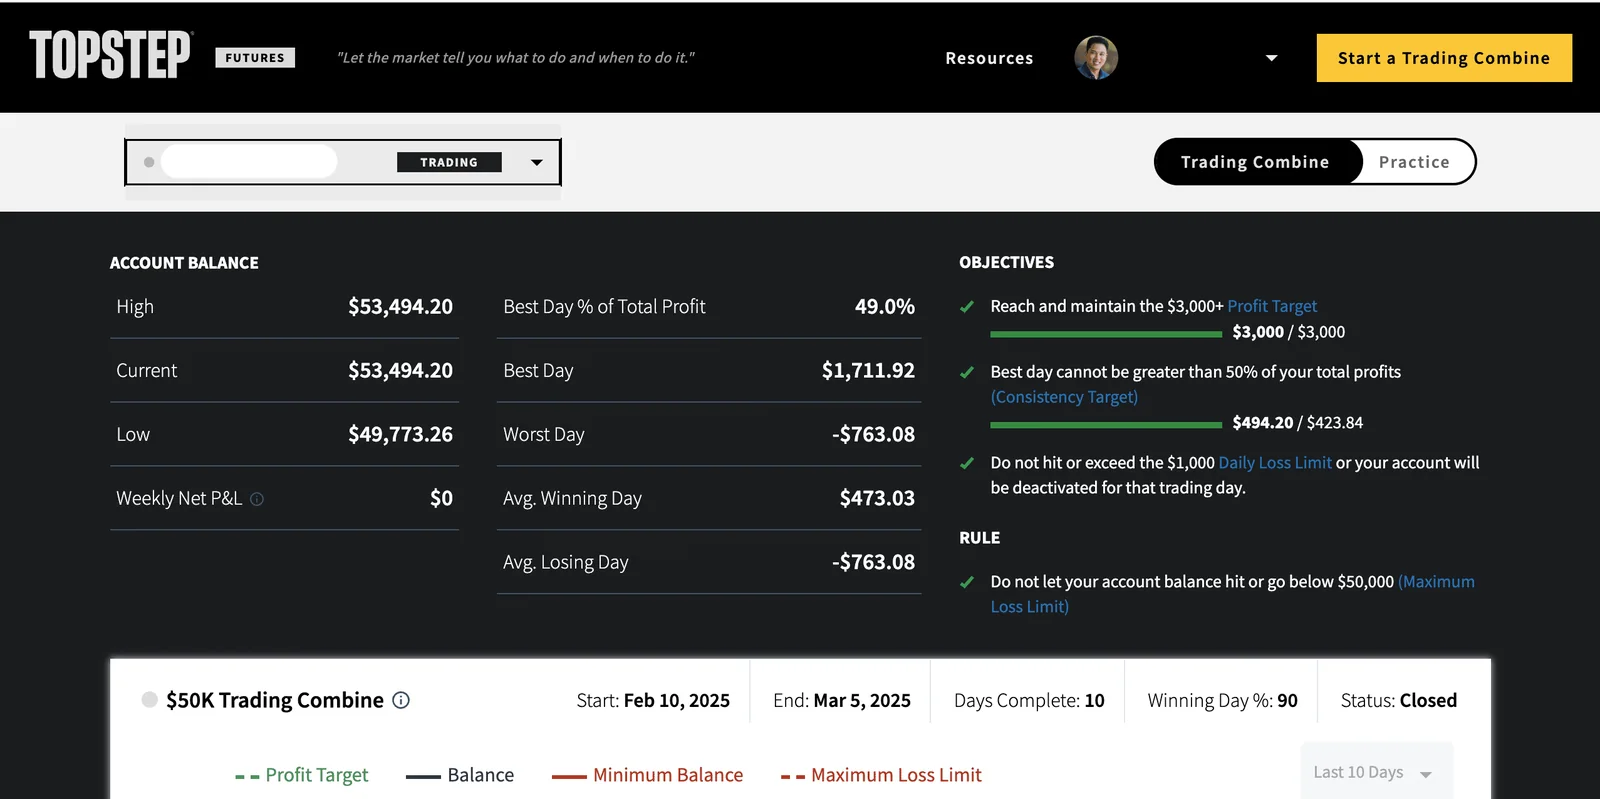Click the FUTURES badge
The image size is (1600, 799).
click(255, 58)
